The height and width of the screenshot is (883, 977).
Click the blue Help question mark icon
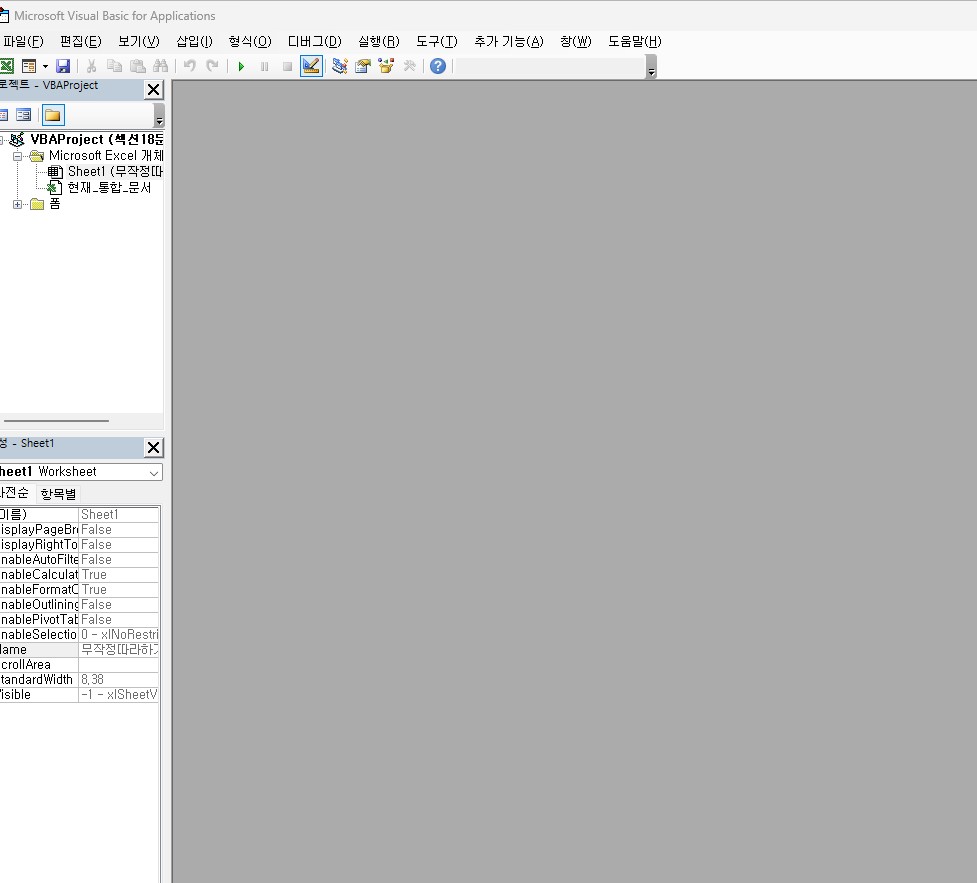pos(437,66)
